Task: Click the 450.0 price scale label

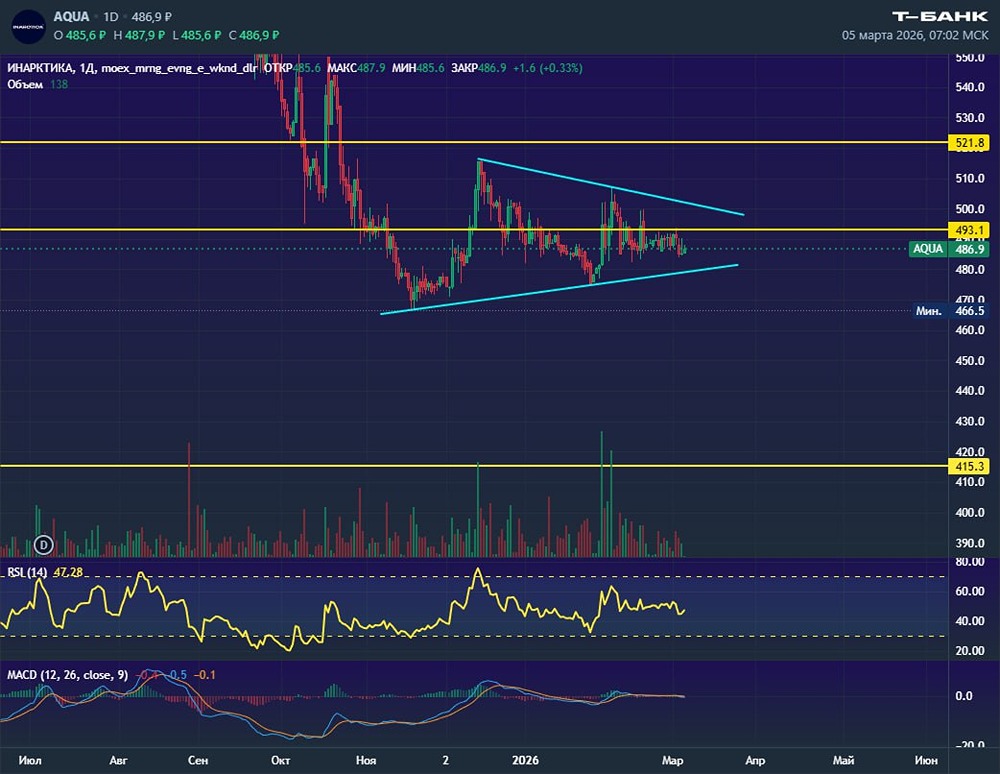Action: pos(970,361)
